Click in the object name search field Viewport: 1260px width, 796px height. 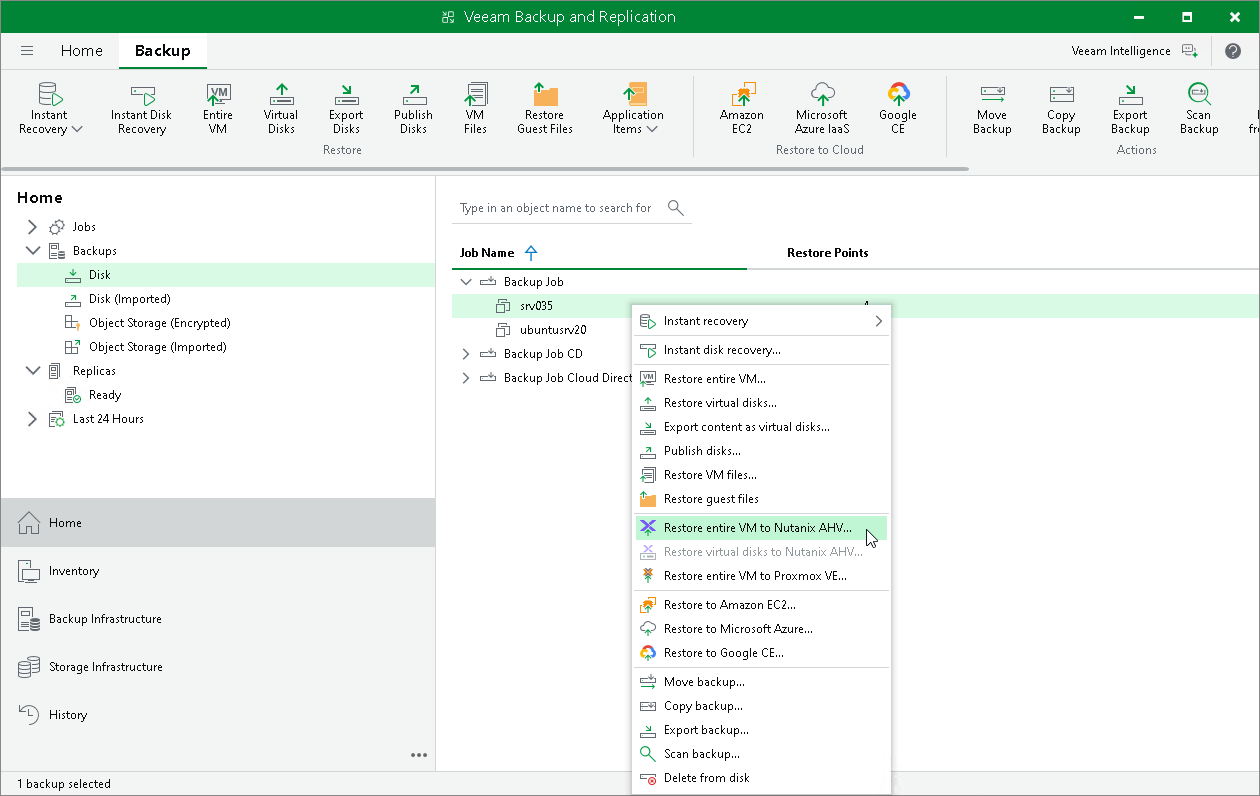point(556,208)
